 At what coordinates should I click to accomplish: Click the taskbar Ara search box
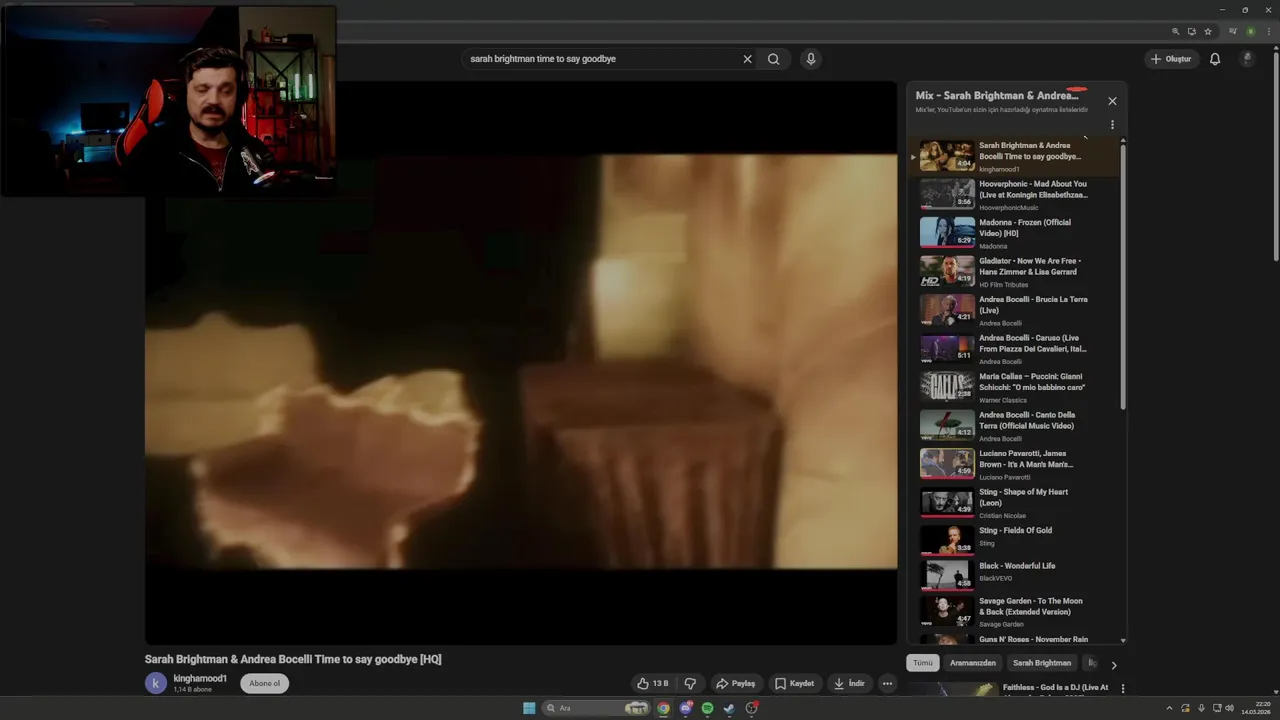click(596, 708)
